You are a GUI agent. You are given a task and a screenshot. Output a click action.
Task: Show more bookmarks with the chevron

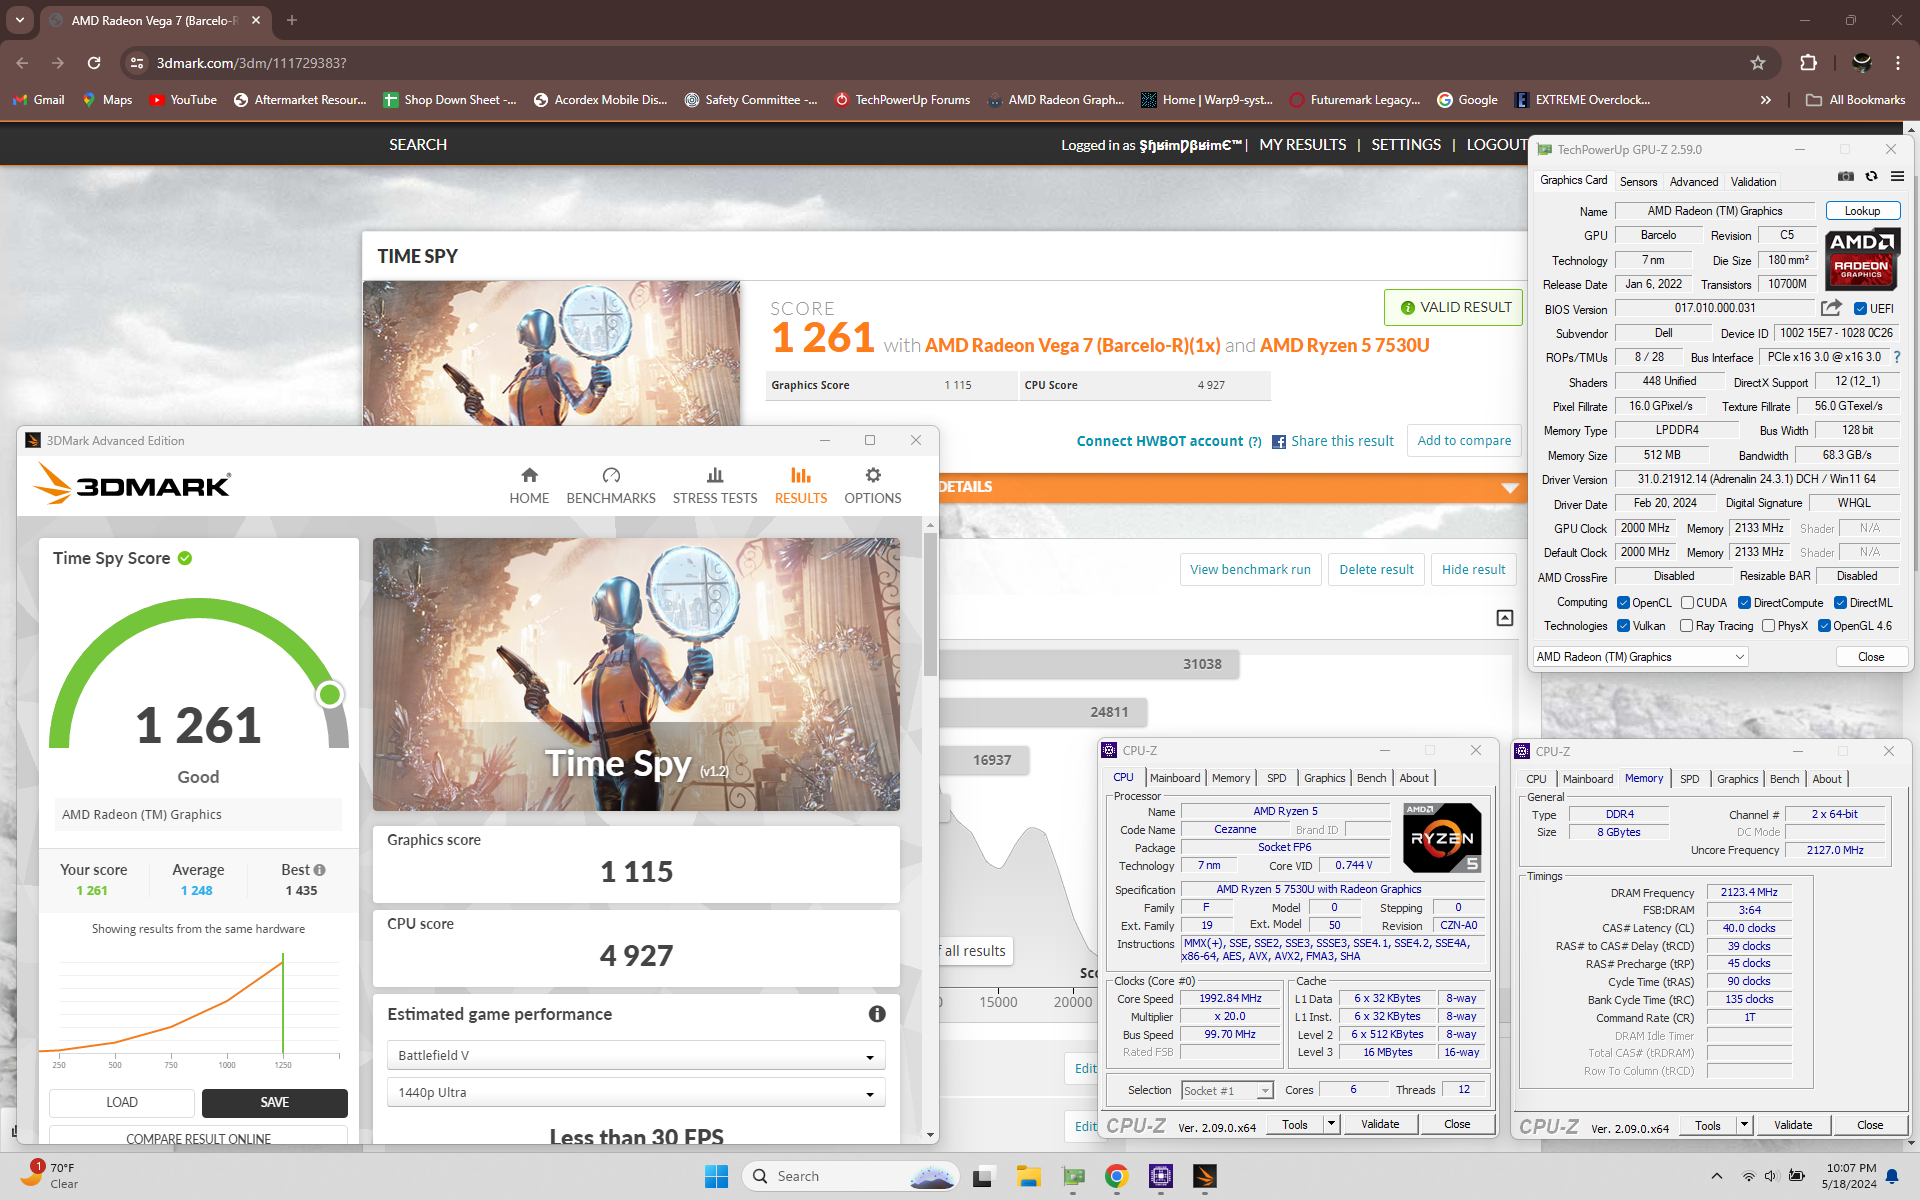coord(1766,100)
